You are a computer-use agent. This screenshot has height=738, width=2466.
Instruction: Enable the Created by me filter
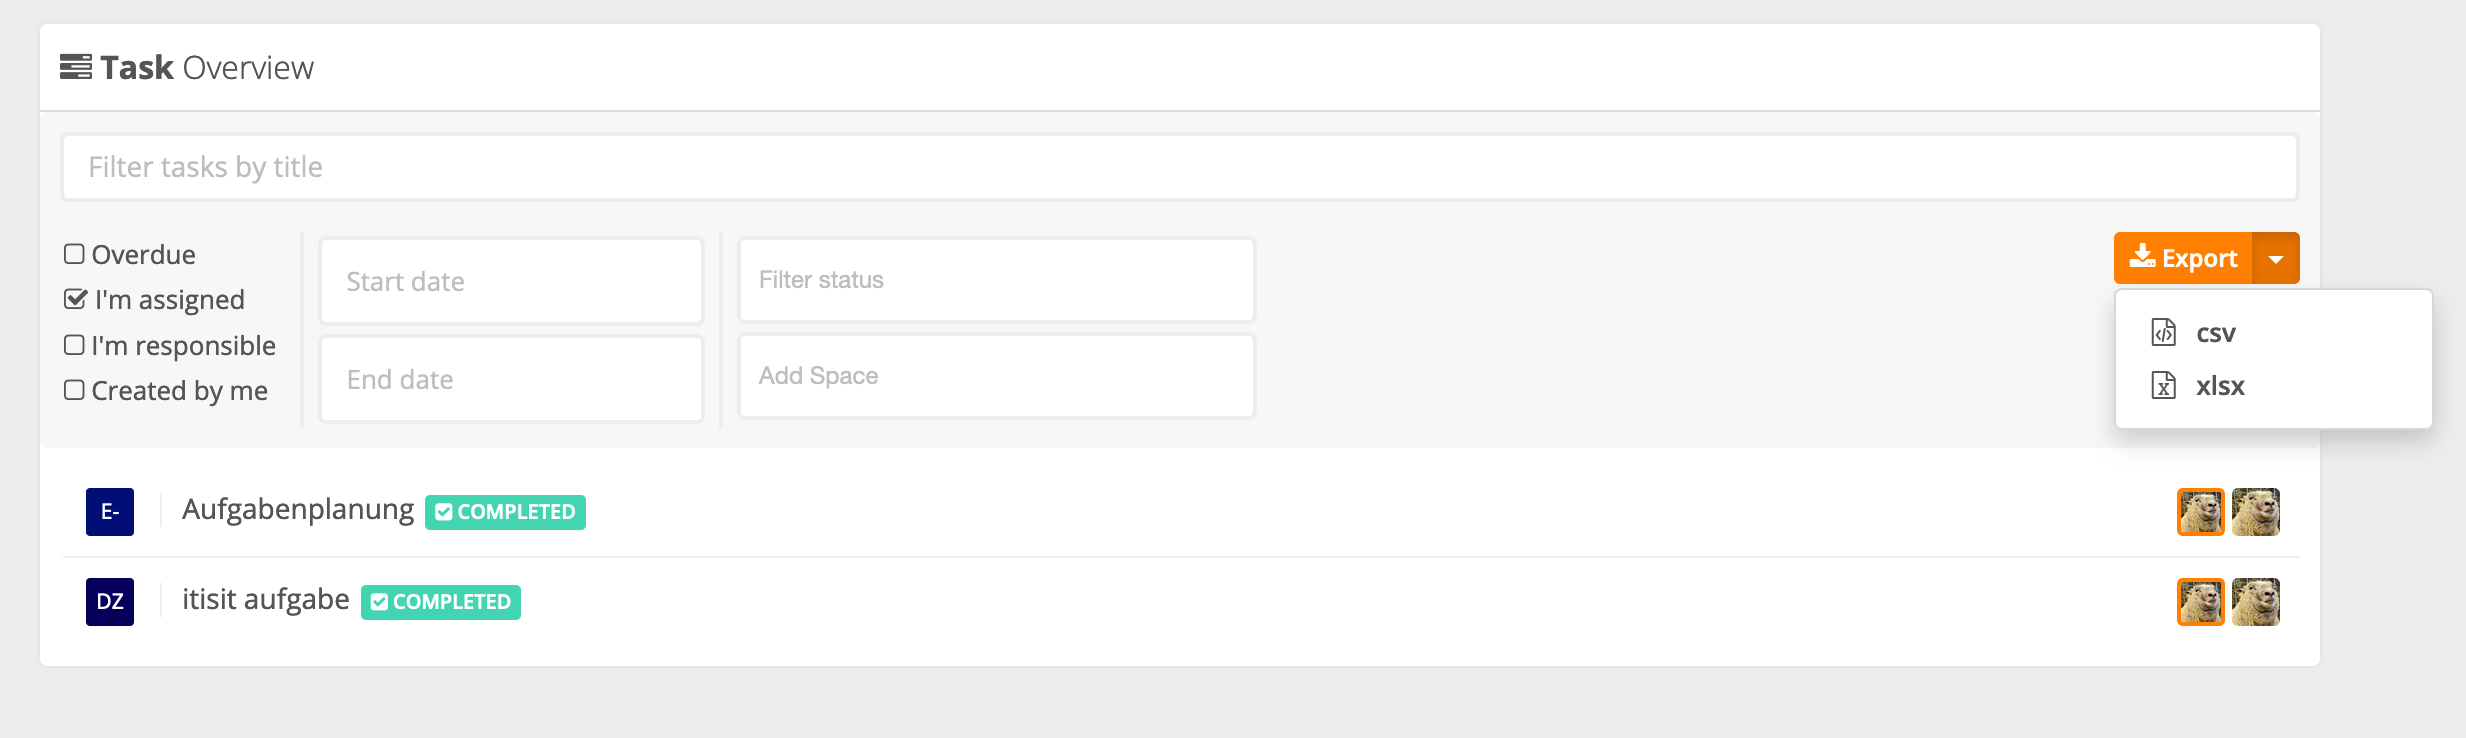(73, 390)
